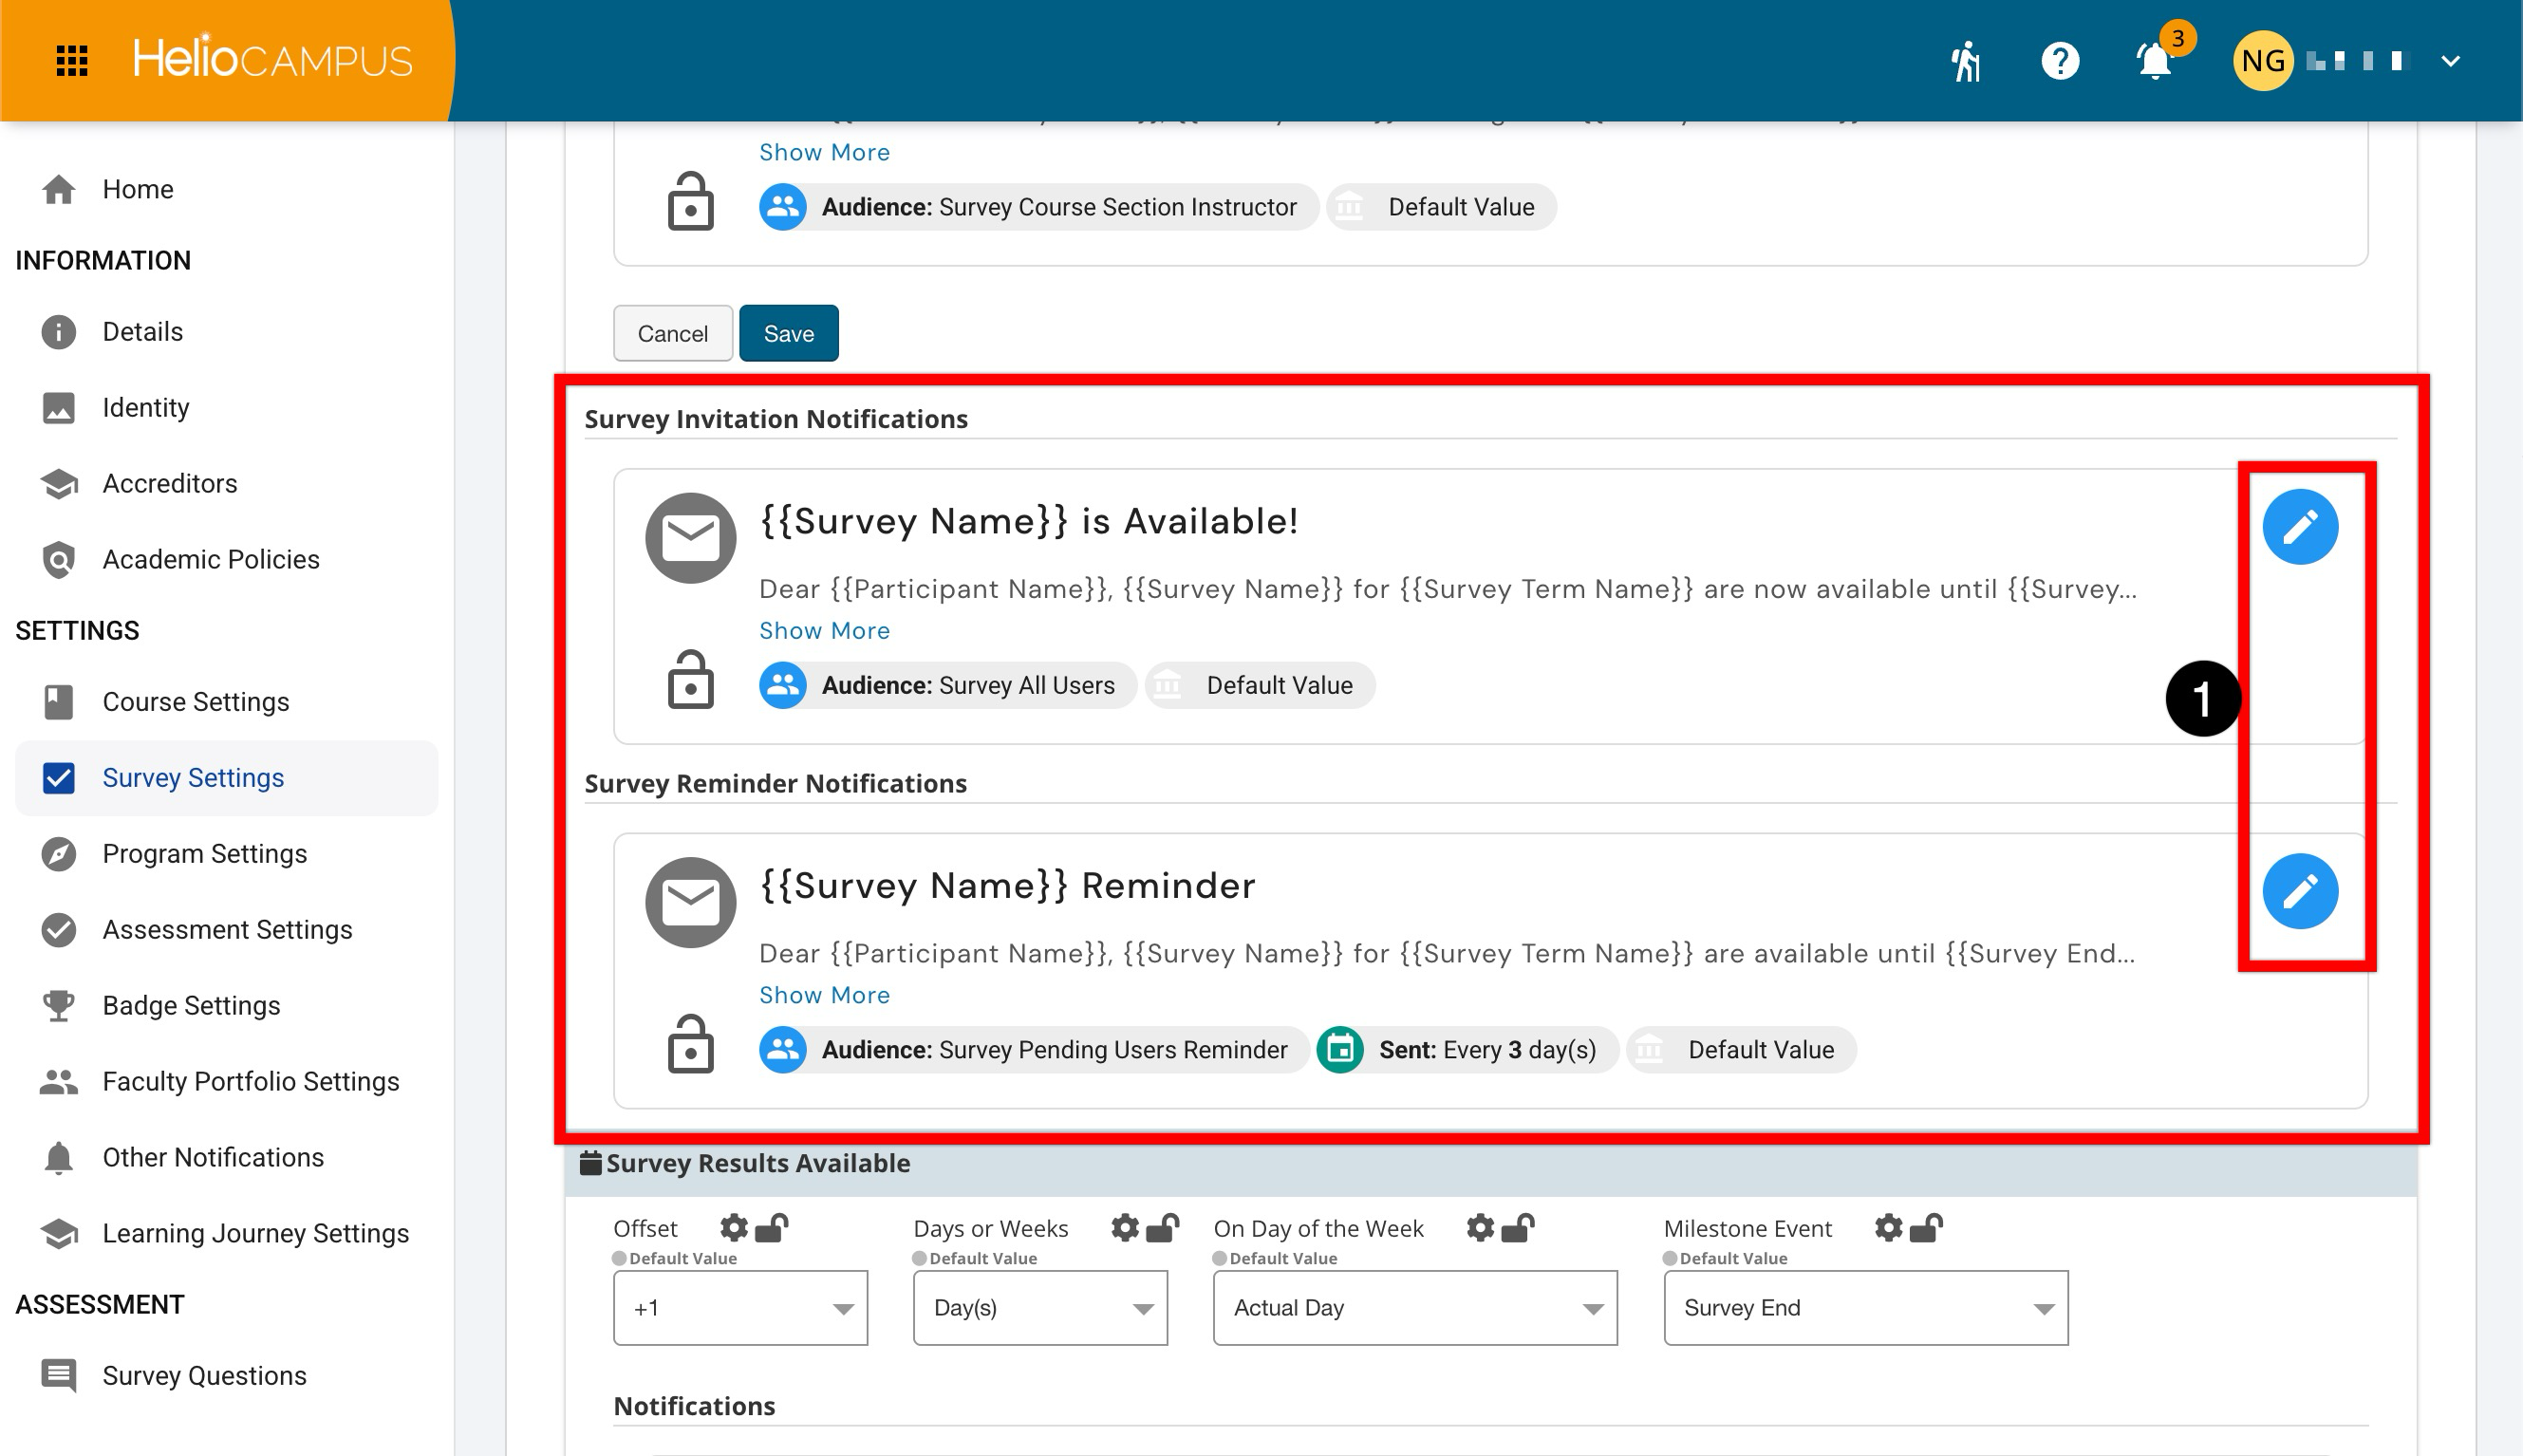Click the topmost Show More link
2523x1456 pixels.
click(x=824, y=152)
